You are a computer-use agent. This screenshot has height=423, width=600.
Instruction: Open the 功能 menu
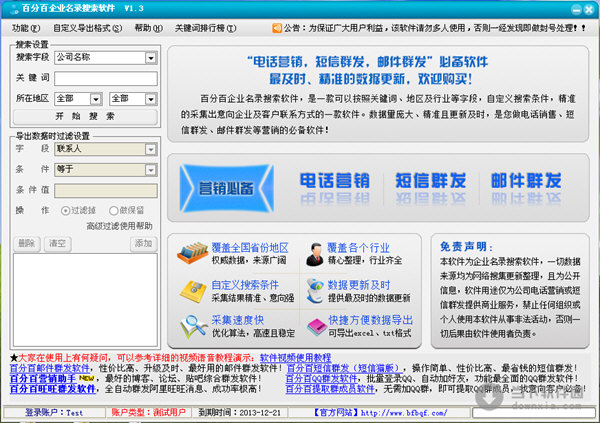pyautogui.click(x=22, y=29)
